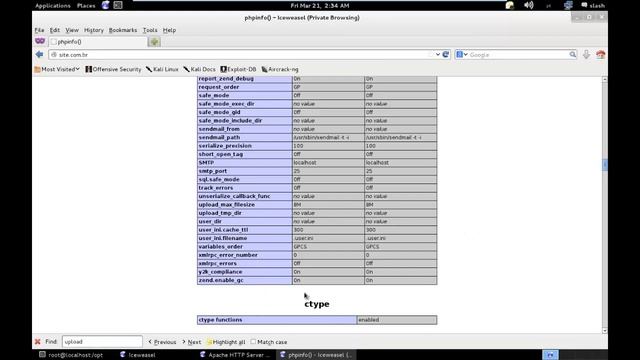Open the Kali Docs bookmark

click(199, 69)
